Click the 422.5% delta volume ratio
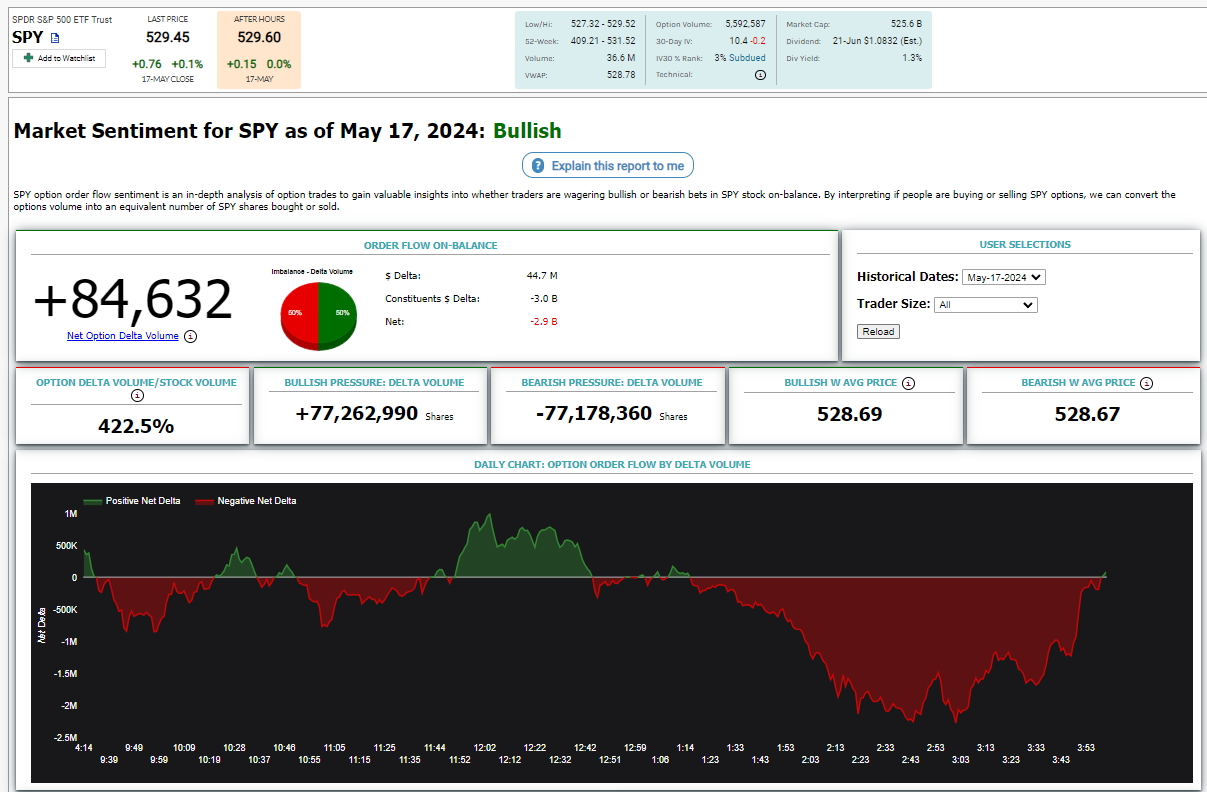1207x792 pixels. [x=136, y=426]
